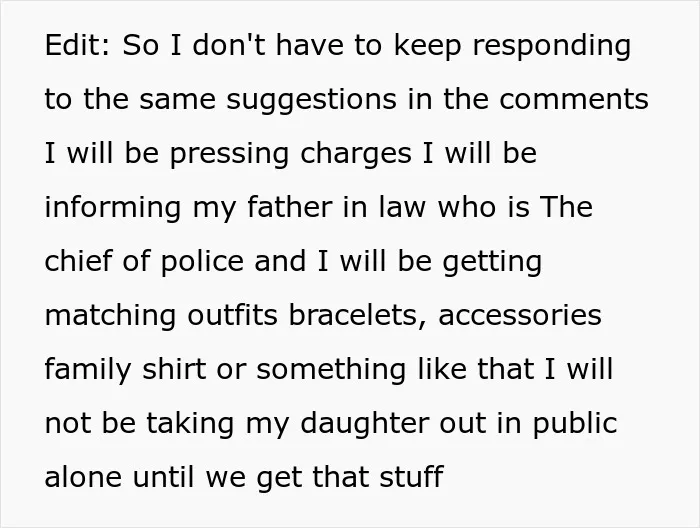
Task: Click the word "Edit:" at the start
Action: [77, 45]
